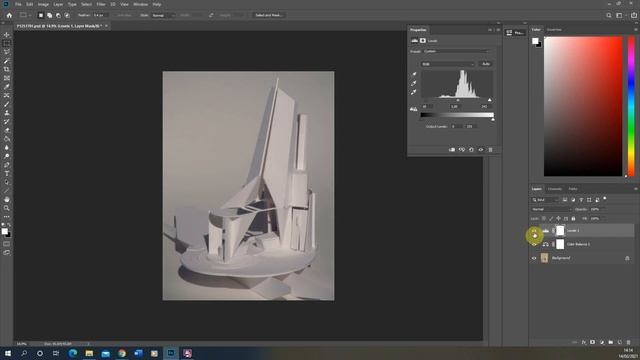Select the Brush tool
The width and height of the screenshot is (640, 360).
[7, 104]
